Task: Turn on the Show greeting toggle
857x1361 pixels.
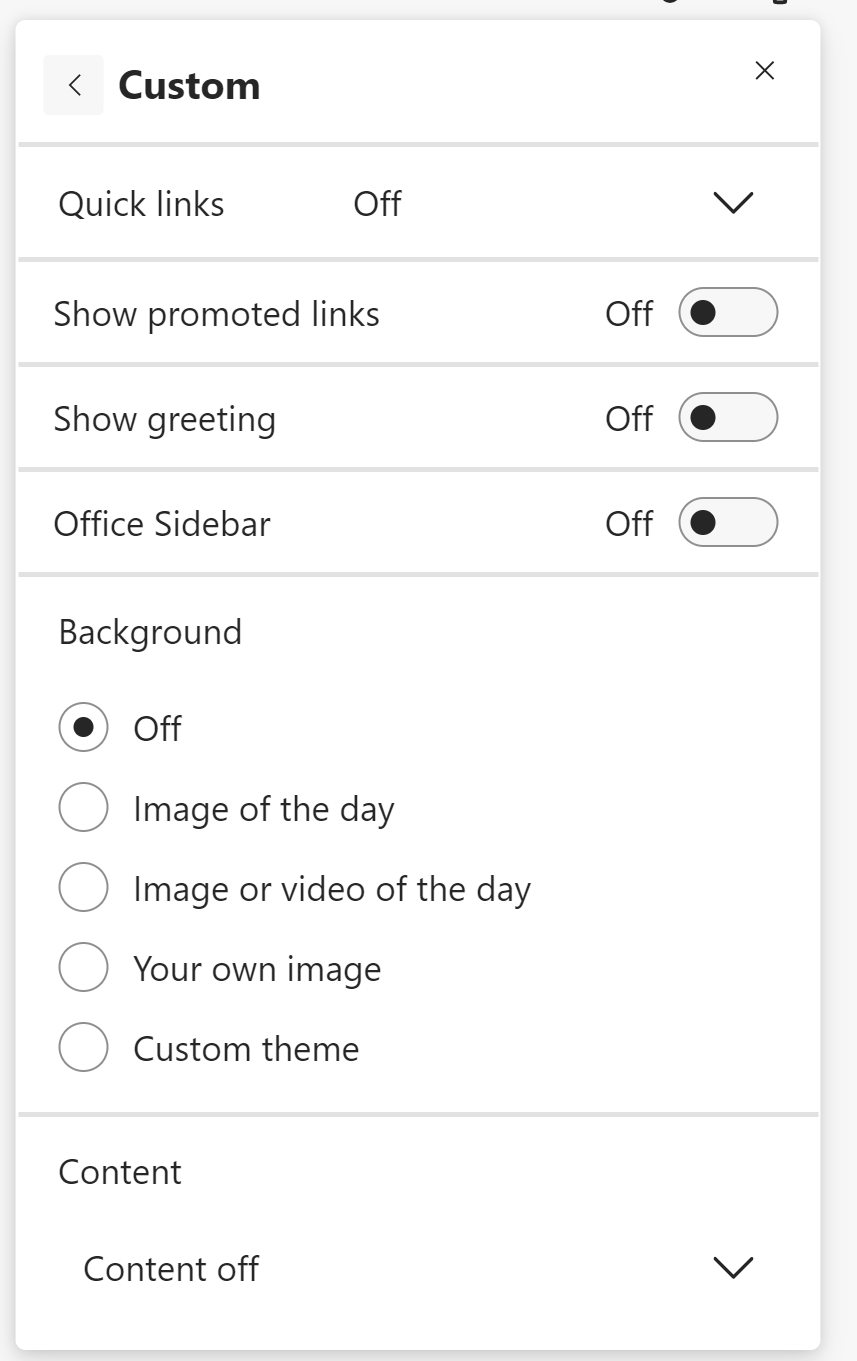Action: click(728, 418)
